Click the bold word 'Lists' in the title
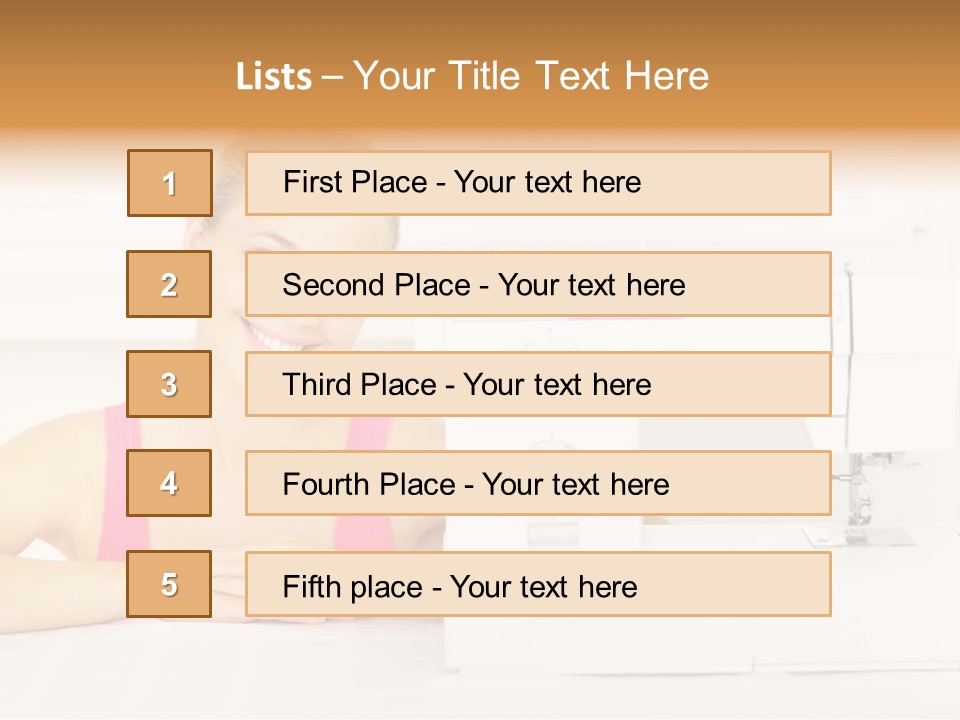The height and width of the screenshot is (720, 960). click(x=274, y=77)
